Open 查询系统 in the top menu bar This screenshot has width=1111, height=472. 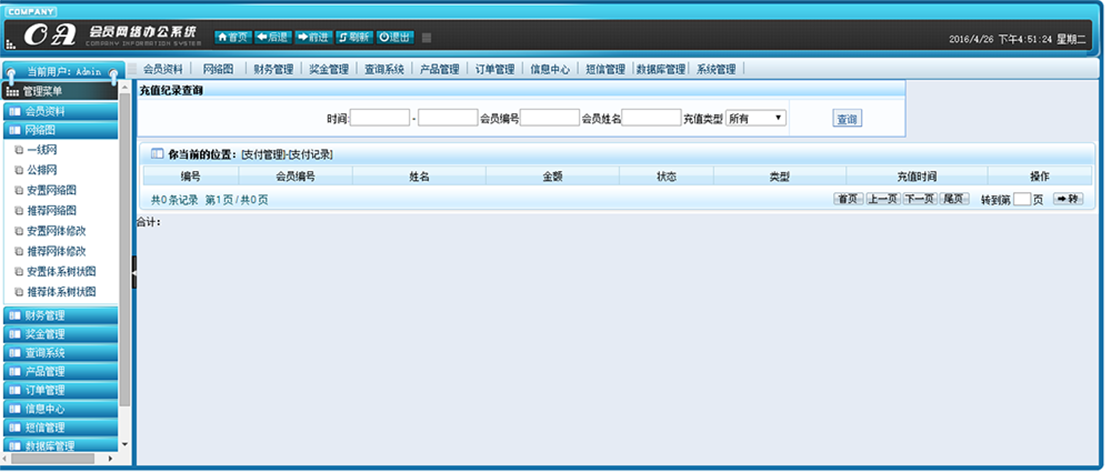[384, 69]
